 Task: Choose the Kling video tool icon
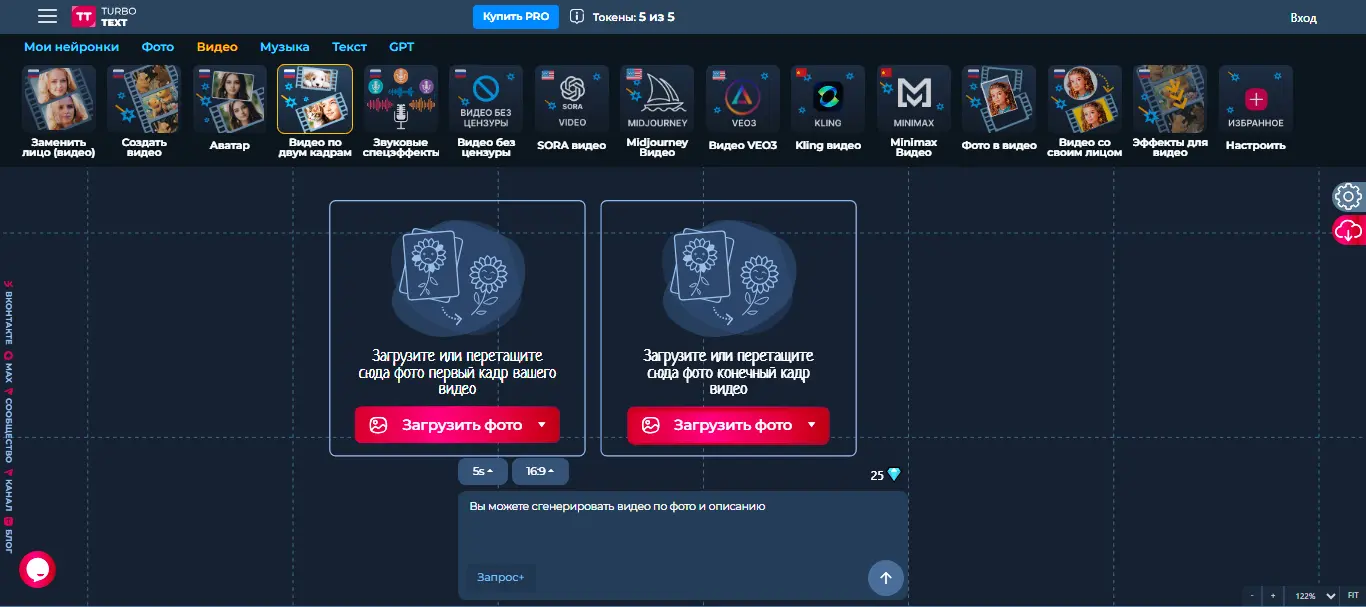[828, 100]
